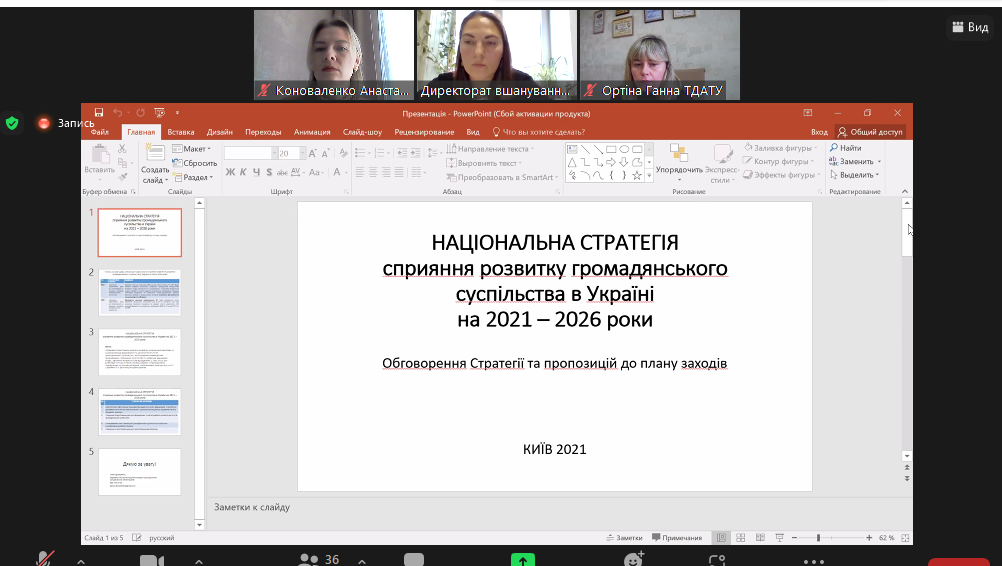Screen dimensions: 1002x566
Task: Select the star shape in shapes gallery
Action: tap(636, 175)
